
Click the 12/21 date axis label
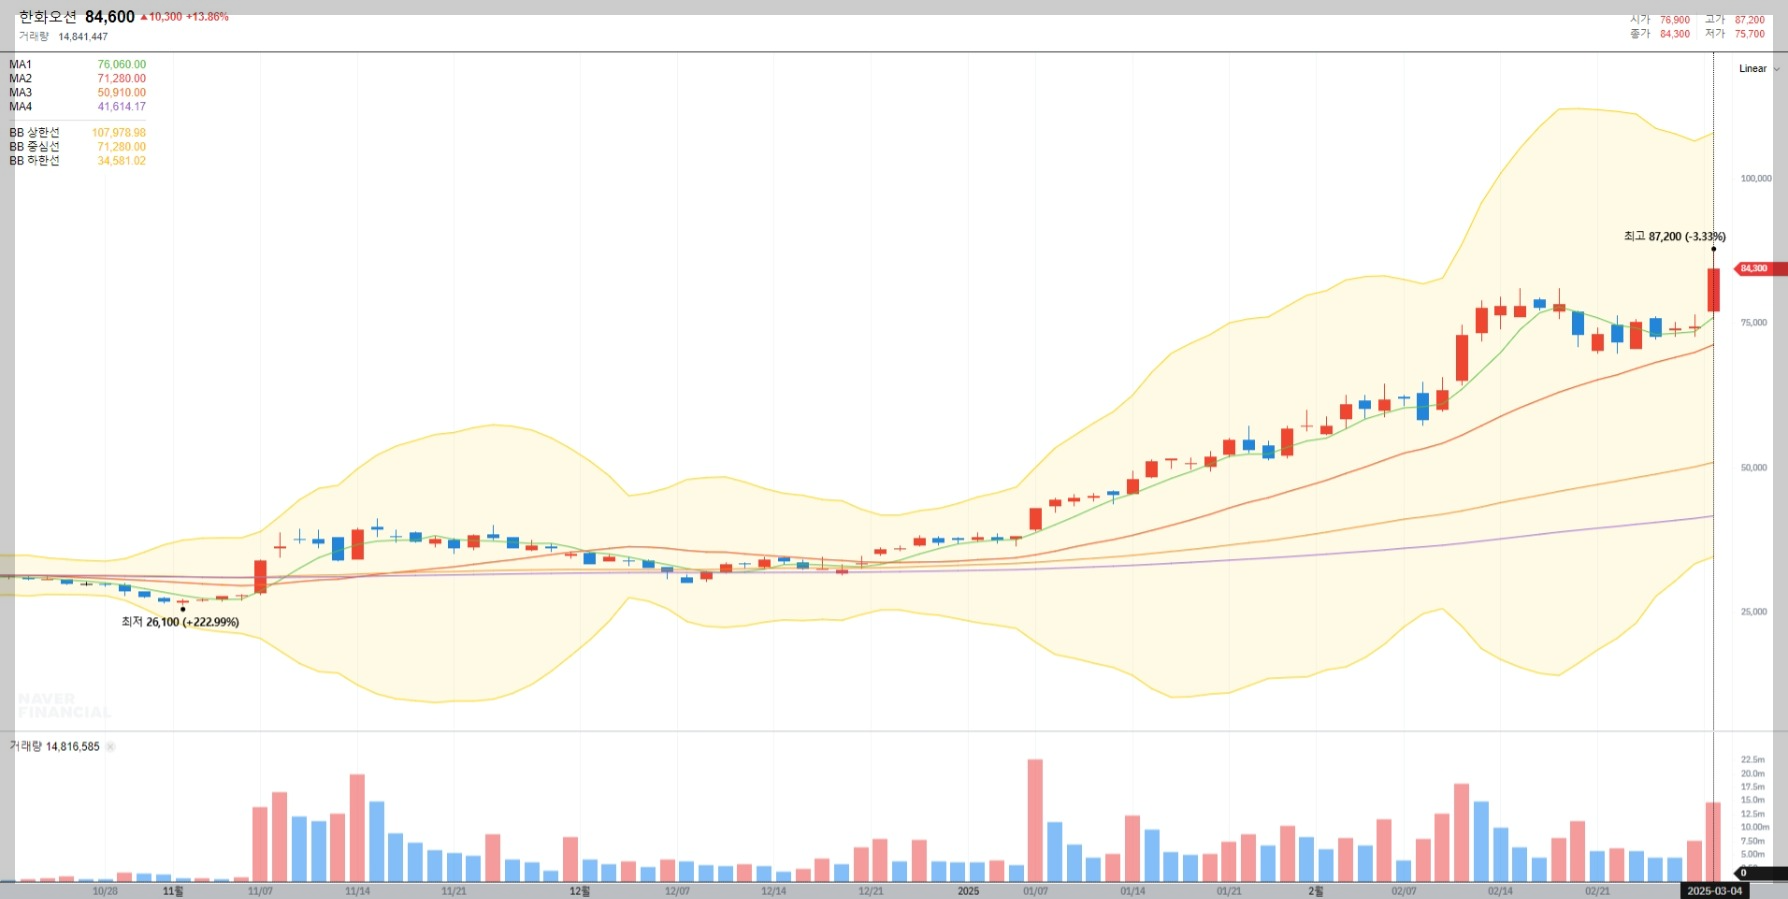[871, 891]
